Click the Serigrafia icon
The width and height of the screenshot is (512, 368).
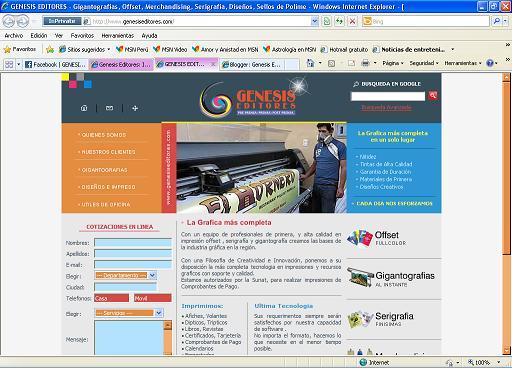point(360,319)
